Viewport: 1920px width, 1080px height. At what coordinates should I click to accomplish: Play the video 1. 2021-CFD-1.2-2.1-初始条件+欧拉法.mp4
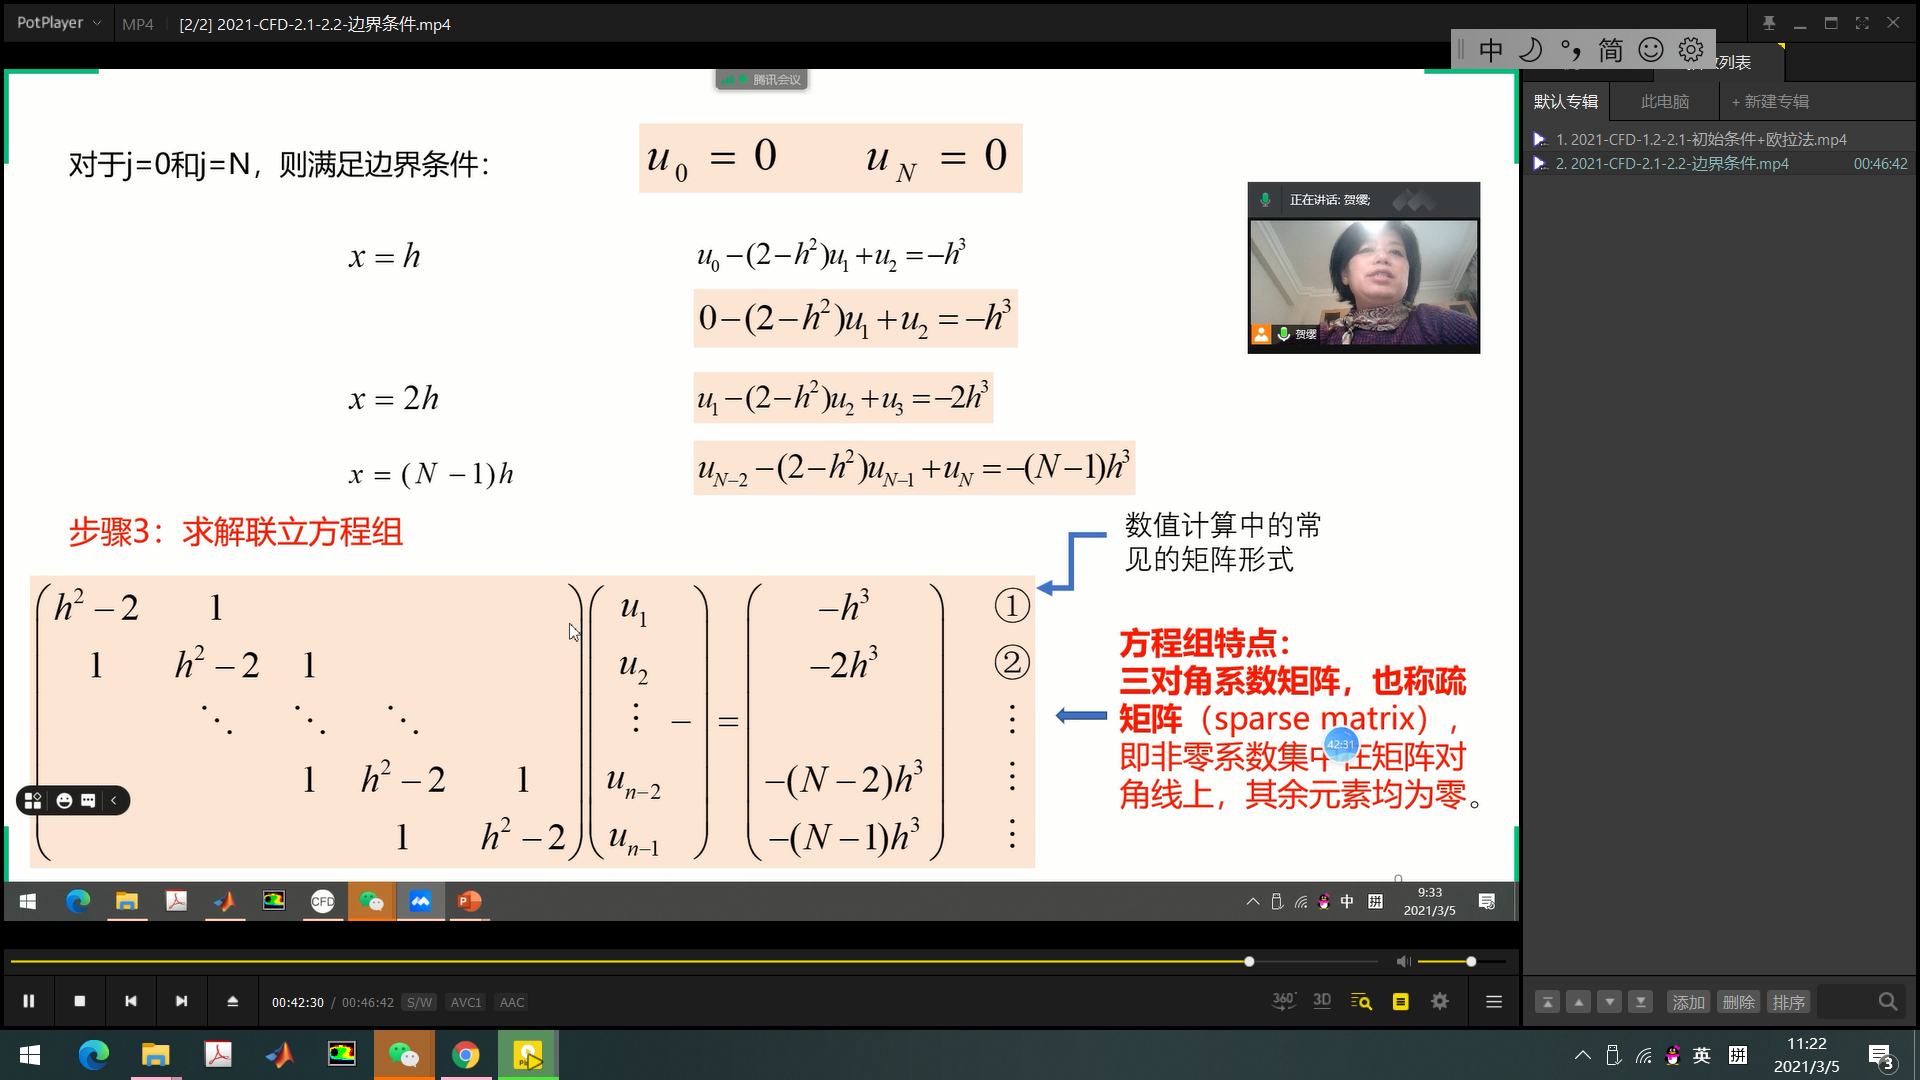1700,138
